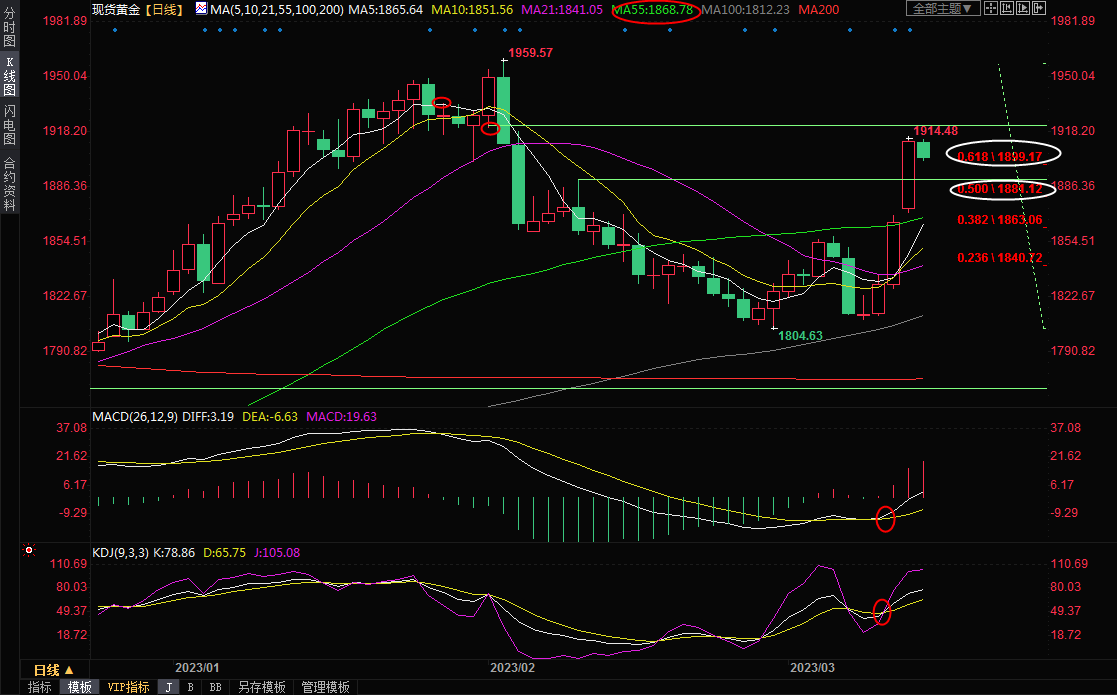
Task: Switch to the 闪电图 sidebar tab
Action: coord(9,125)
